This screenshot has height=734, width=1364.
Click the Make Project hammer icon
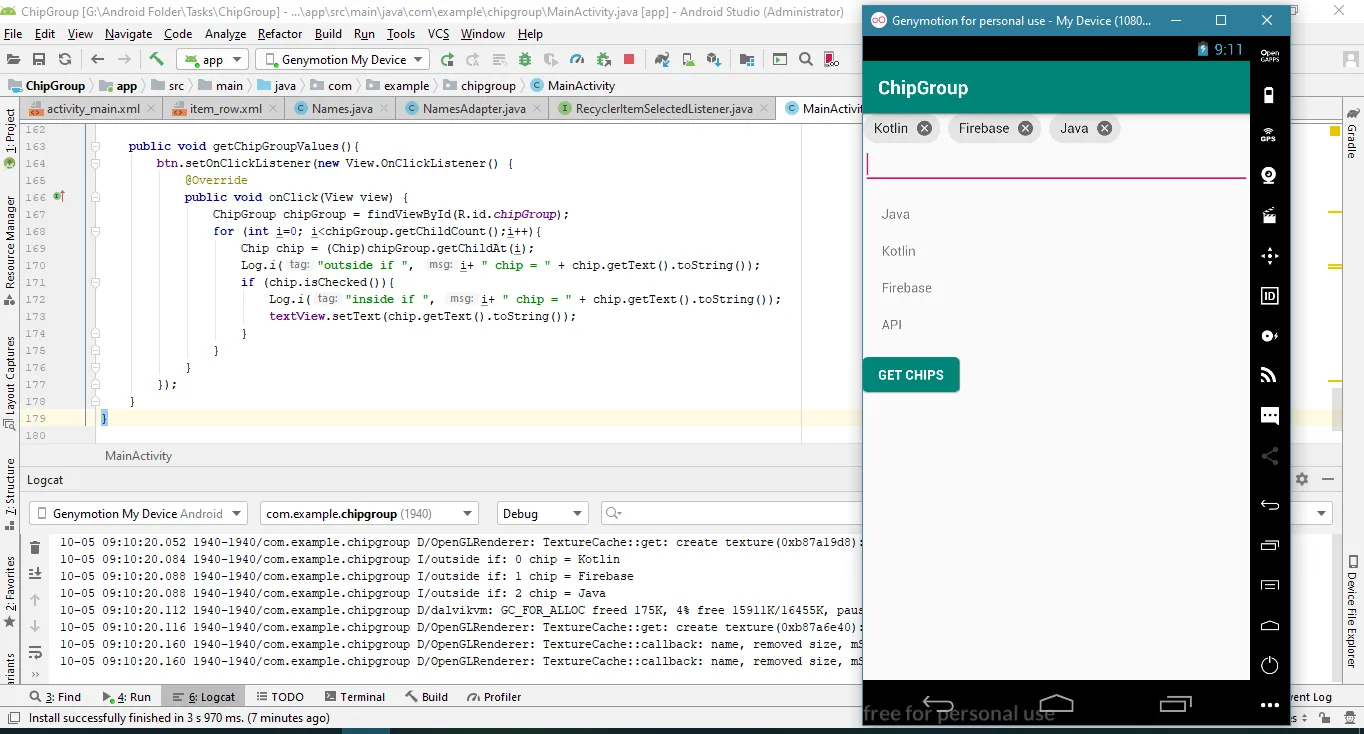pyautogui.click(x=157, y=60)
